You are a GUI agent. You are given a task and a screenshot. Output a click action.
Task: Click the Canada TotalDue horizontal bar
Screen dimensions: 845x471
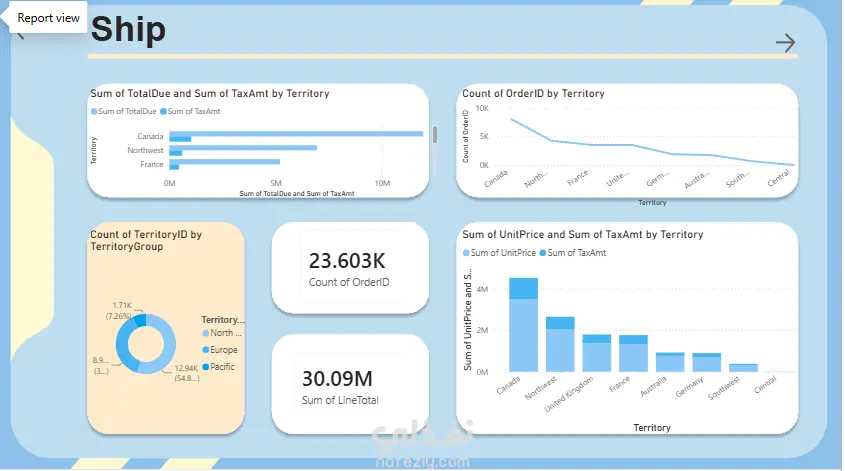(296, 133)
